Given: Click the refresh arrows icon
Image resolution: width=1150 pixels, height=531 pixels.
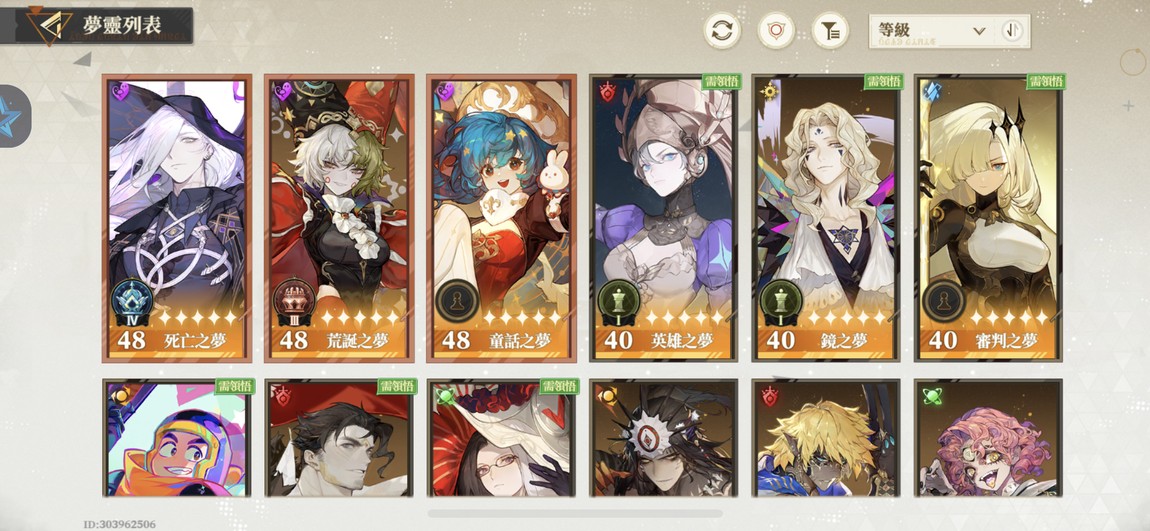Looking at the screenshot, I should point(722,31).
